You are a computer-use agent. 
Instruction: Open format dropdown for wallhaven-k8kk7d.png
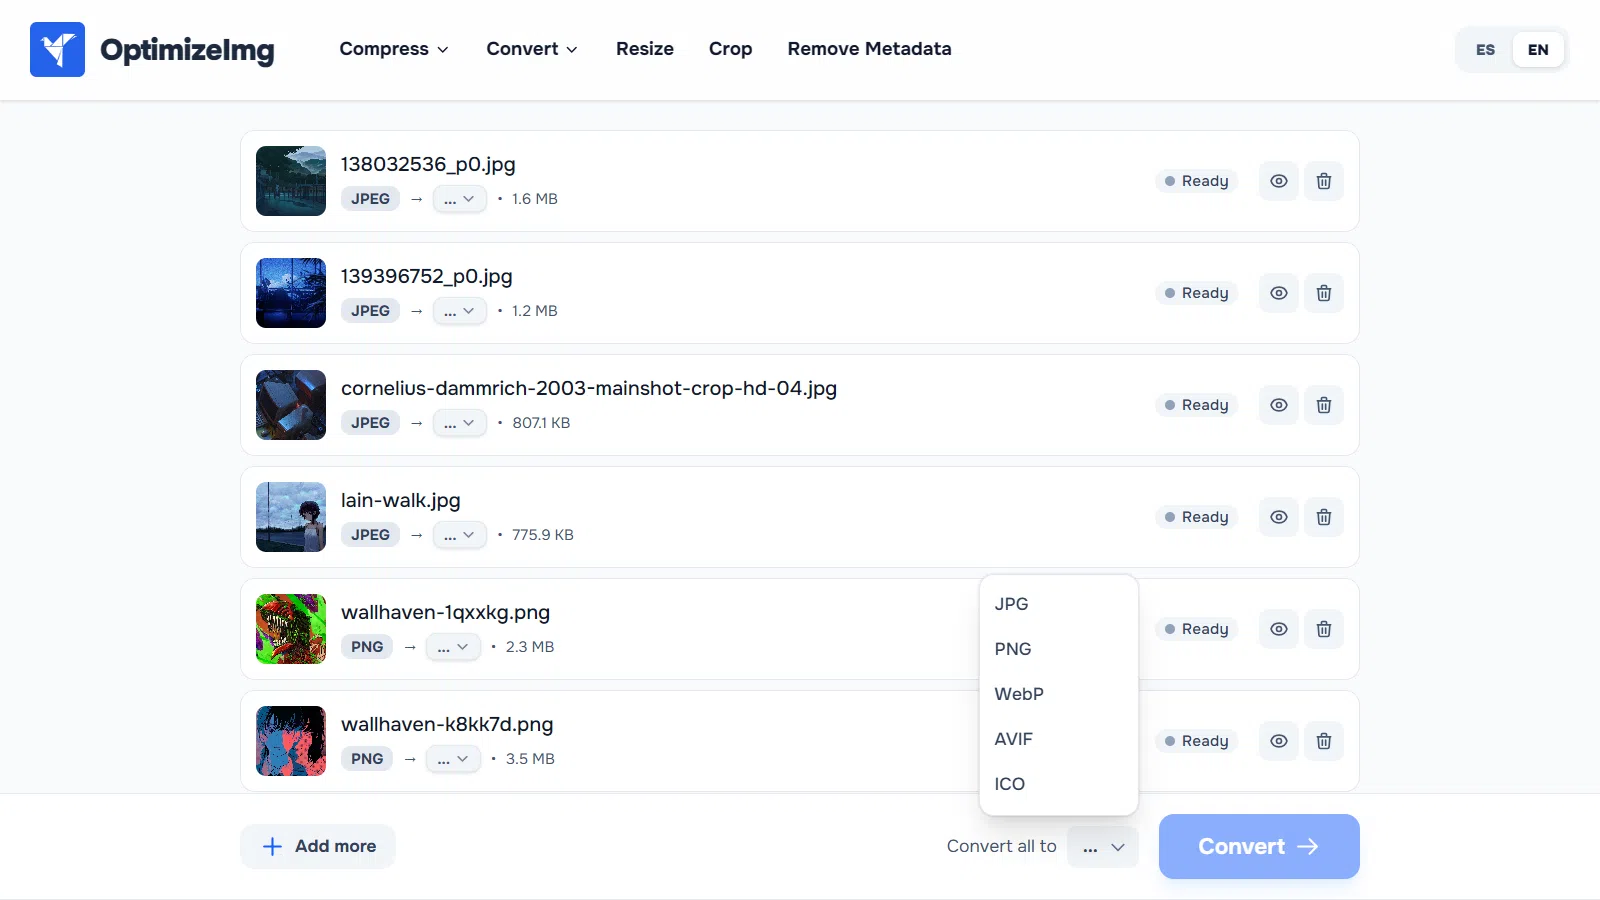(453, 759)
